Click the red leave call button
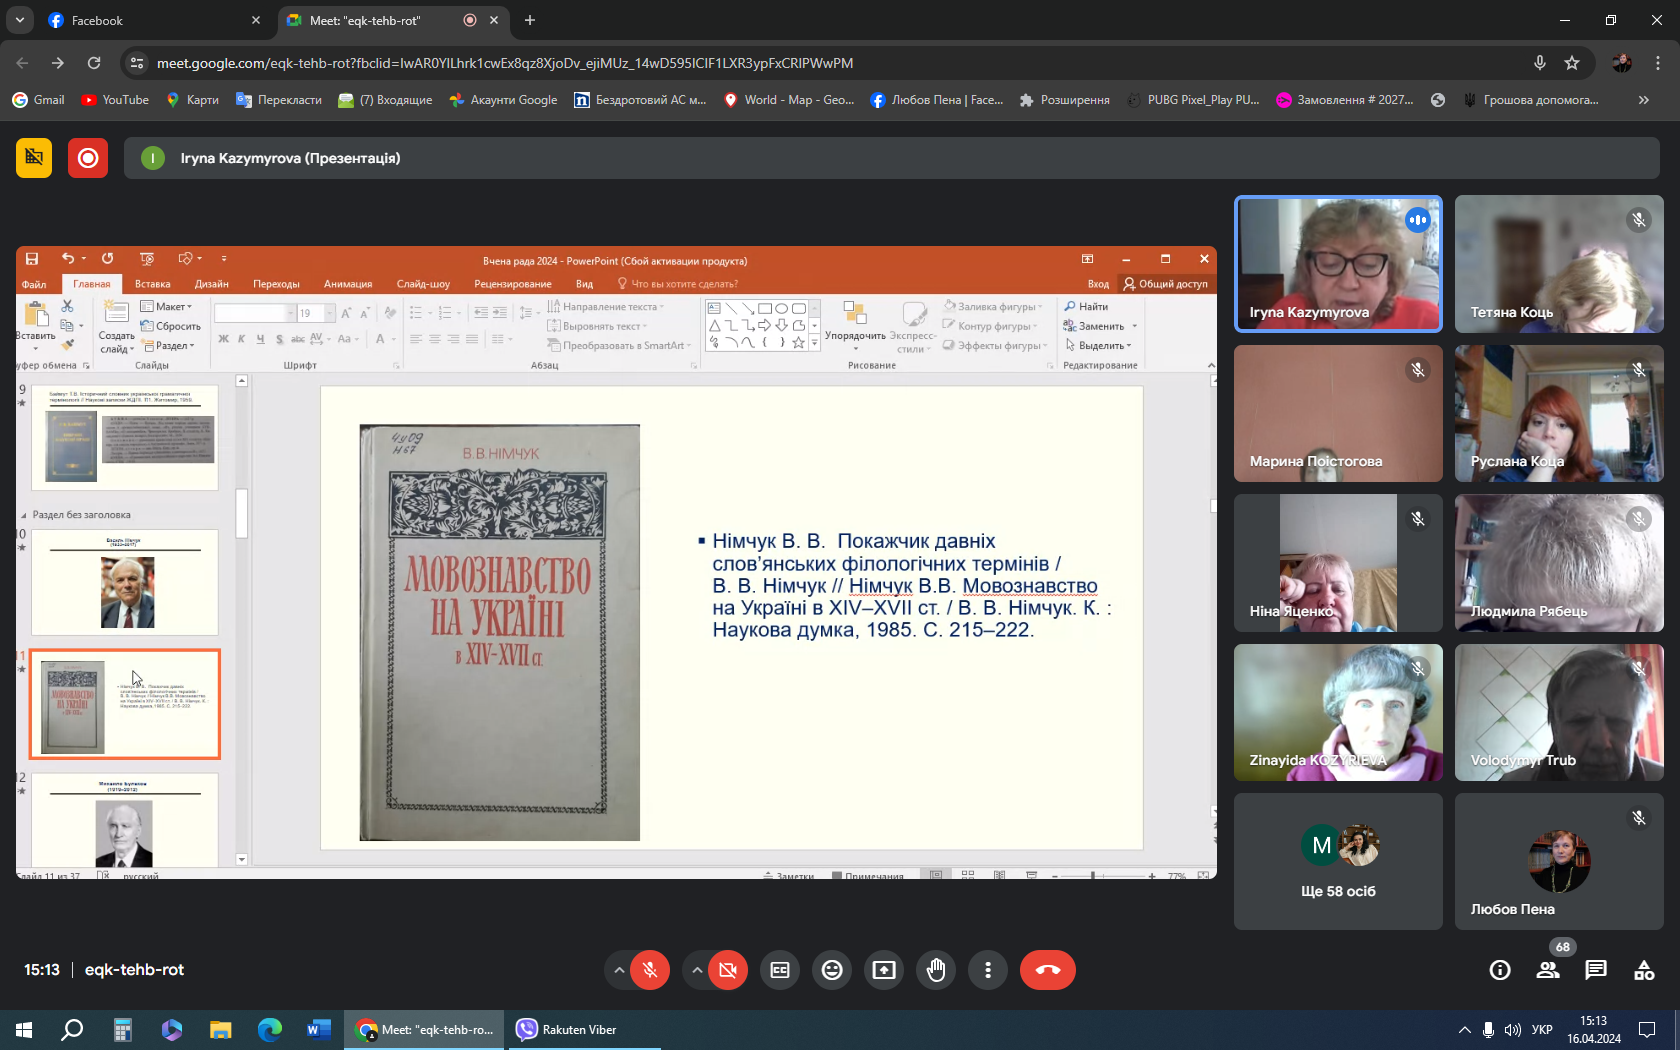1680x1050 pixels. point(1047,970)
